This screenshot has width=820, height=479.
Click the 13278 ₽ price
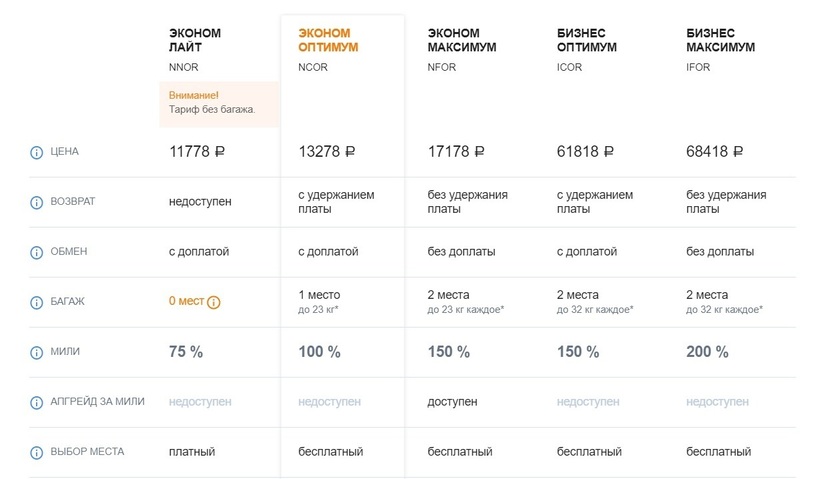pos(326,152)
